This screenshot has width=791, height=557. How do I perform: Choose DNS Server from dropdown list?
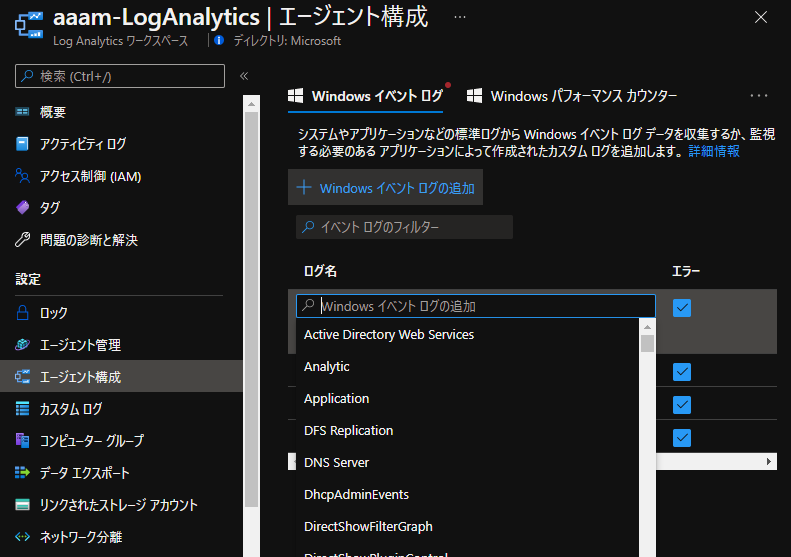(x=467, y=462)
